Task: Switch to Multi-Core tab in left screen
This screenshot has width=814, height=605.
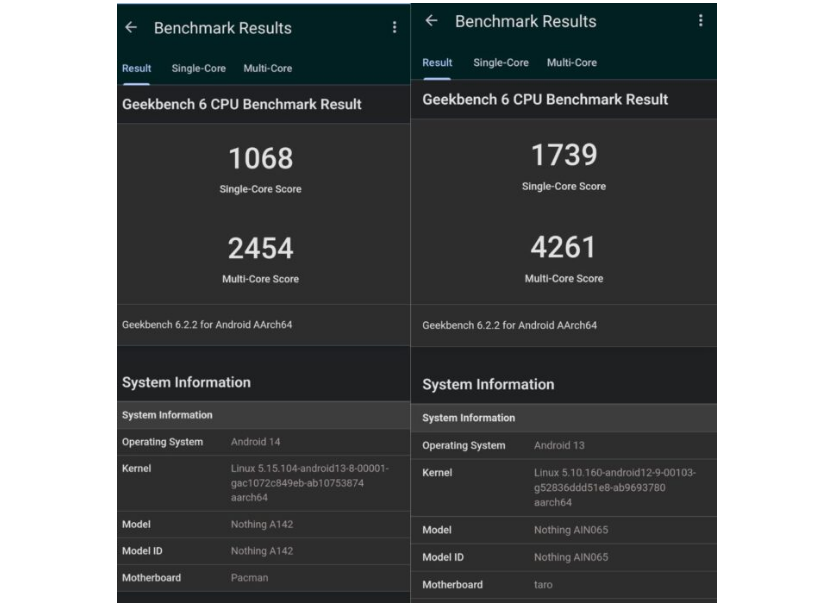Action: click(x=267, y=69)
